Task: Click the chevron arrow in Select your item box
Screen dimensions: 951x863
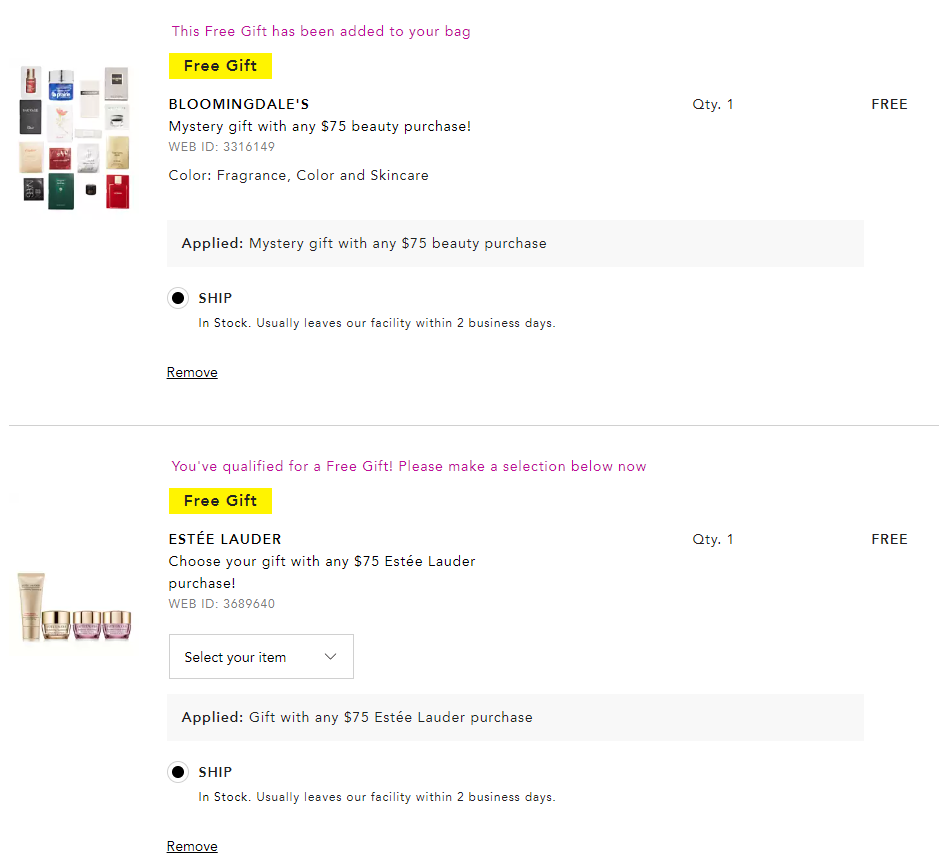Action: point(331,657)
